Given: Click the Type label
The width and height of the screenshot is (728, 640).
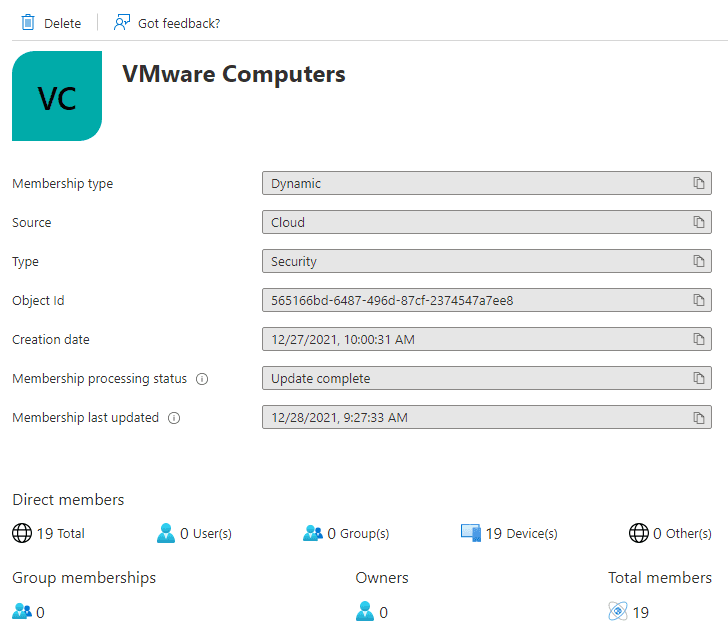Looking at the screenshot, I should (26, 261).
